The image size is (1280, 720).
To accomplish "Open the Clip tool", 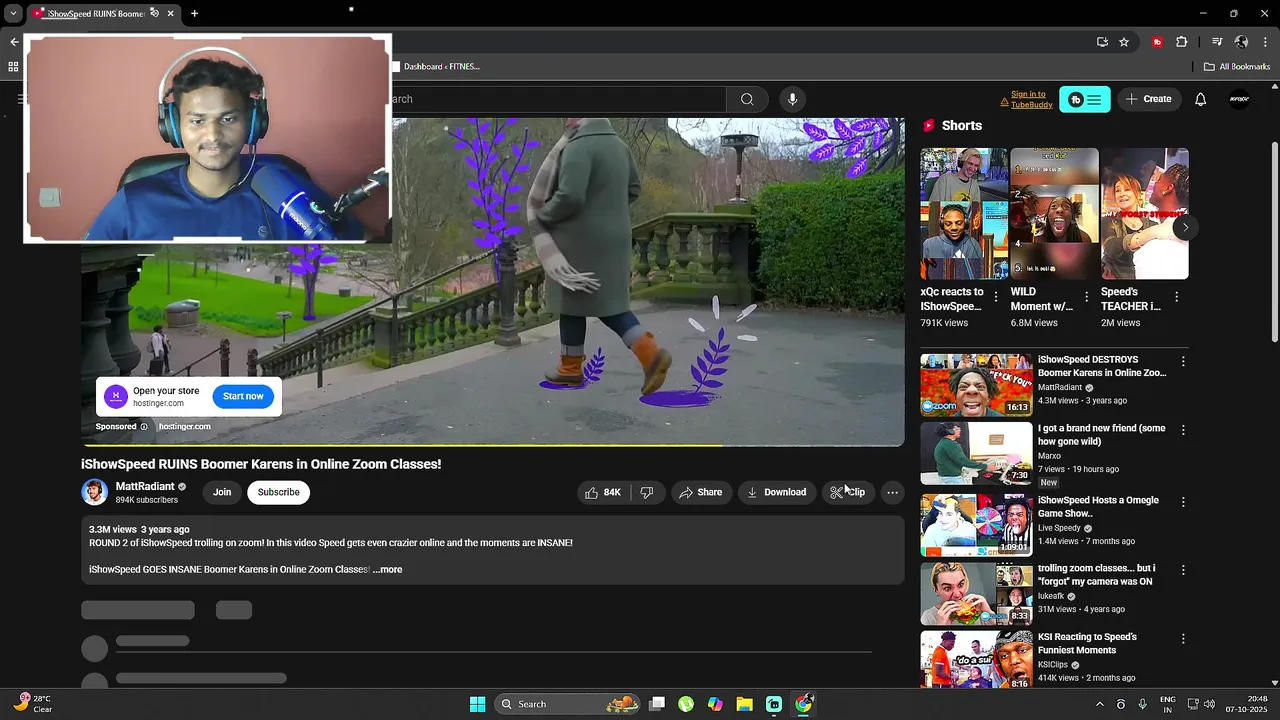I will coord(848,492).
